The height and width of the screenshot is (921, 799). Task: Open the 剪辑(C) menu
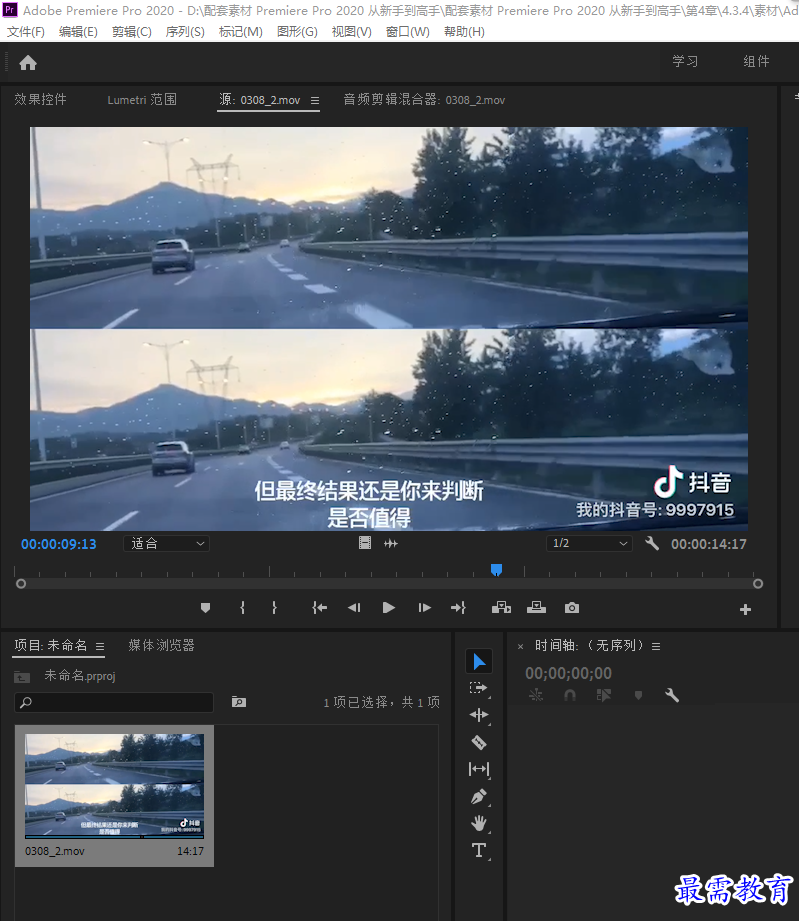click(132, 32)
